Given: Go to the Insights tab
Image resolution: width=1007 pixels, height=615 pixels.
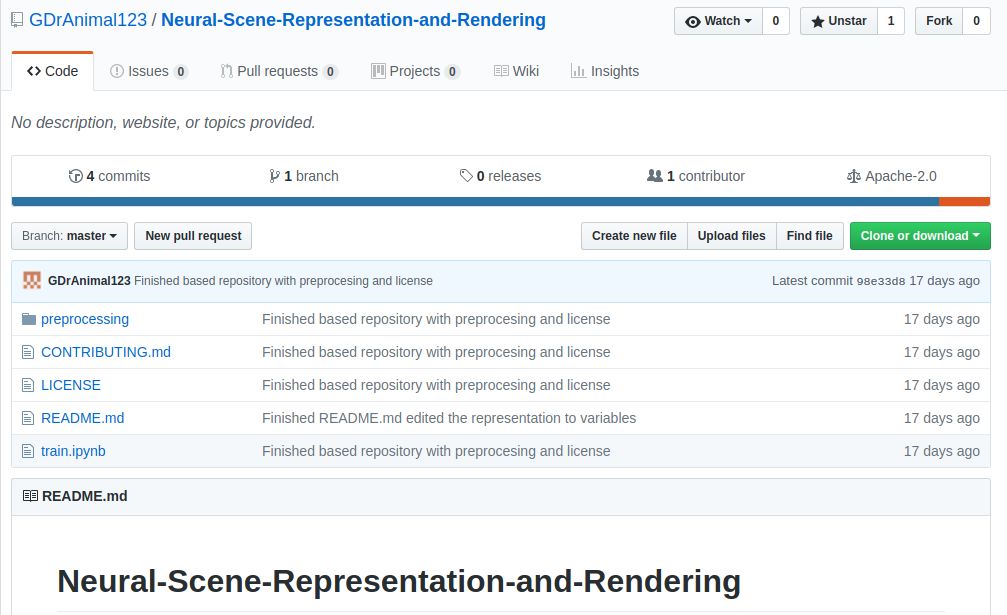Looking at the screenshot, I should [x=604, y=71].
